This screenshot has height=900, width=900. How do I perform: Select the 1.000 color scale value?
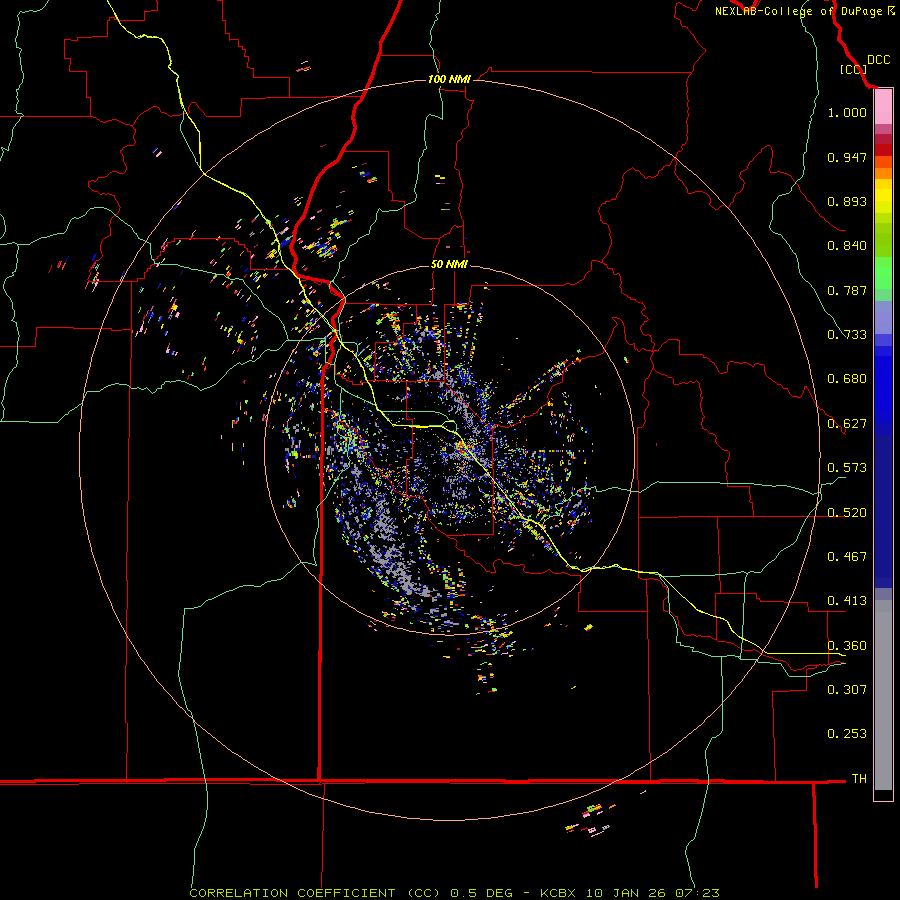tap(847, 112)
